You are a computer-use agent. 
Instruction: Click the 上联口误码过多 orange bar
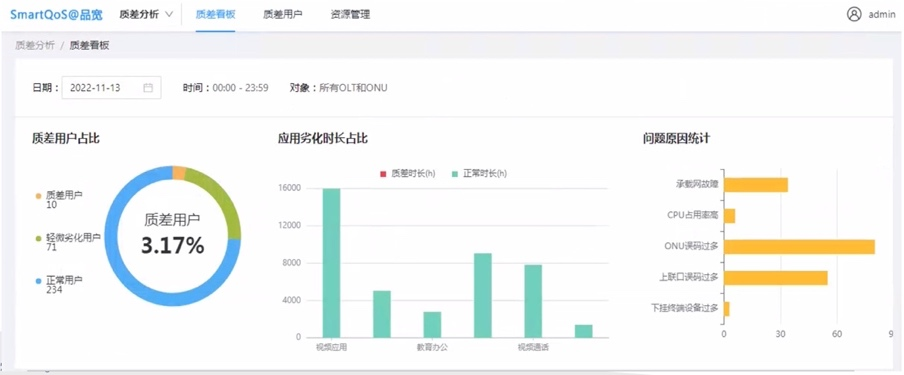point(775,278)
